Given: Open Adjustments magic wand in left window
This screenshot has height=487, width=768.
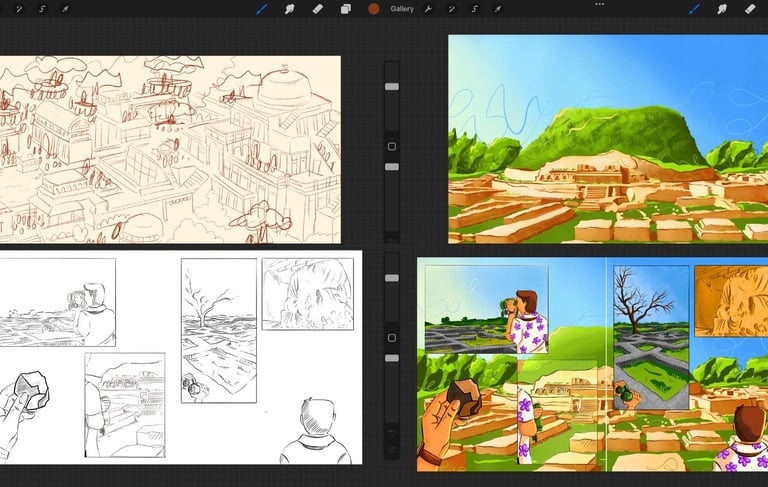Looking at the screenshot, I should tap(19, 9).
